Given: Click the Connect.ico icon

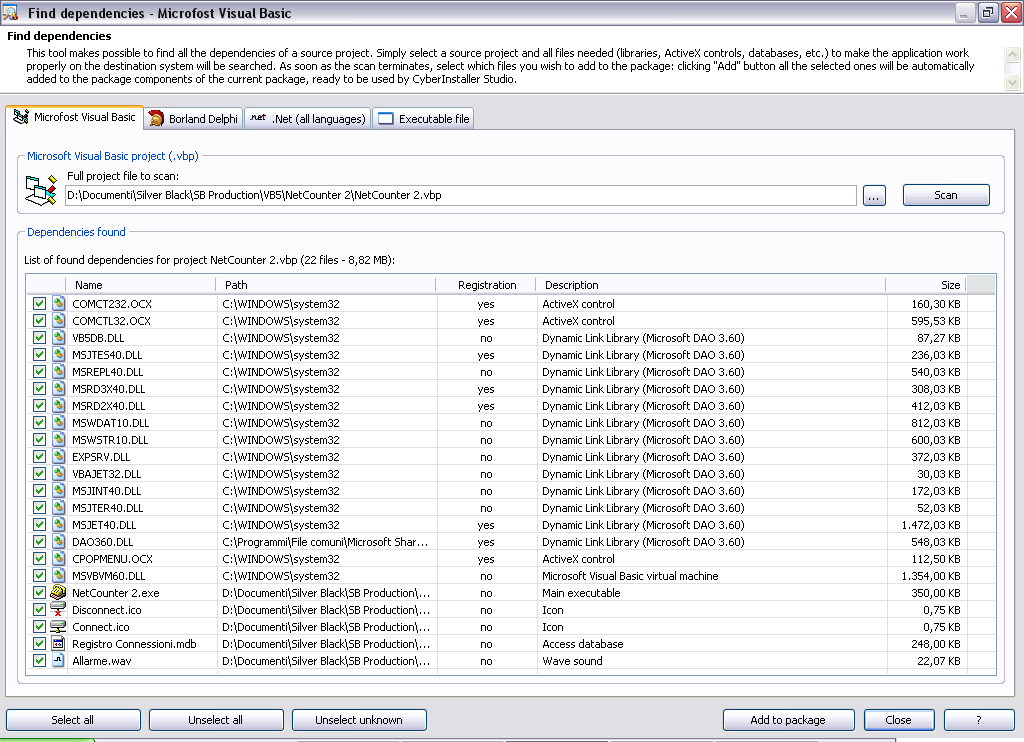Looking at the screenshot, I should pos(58,626).
